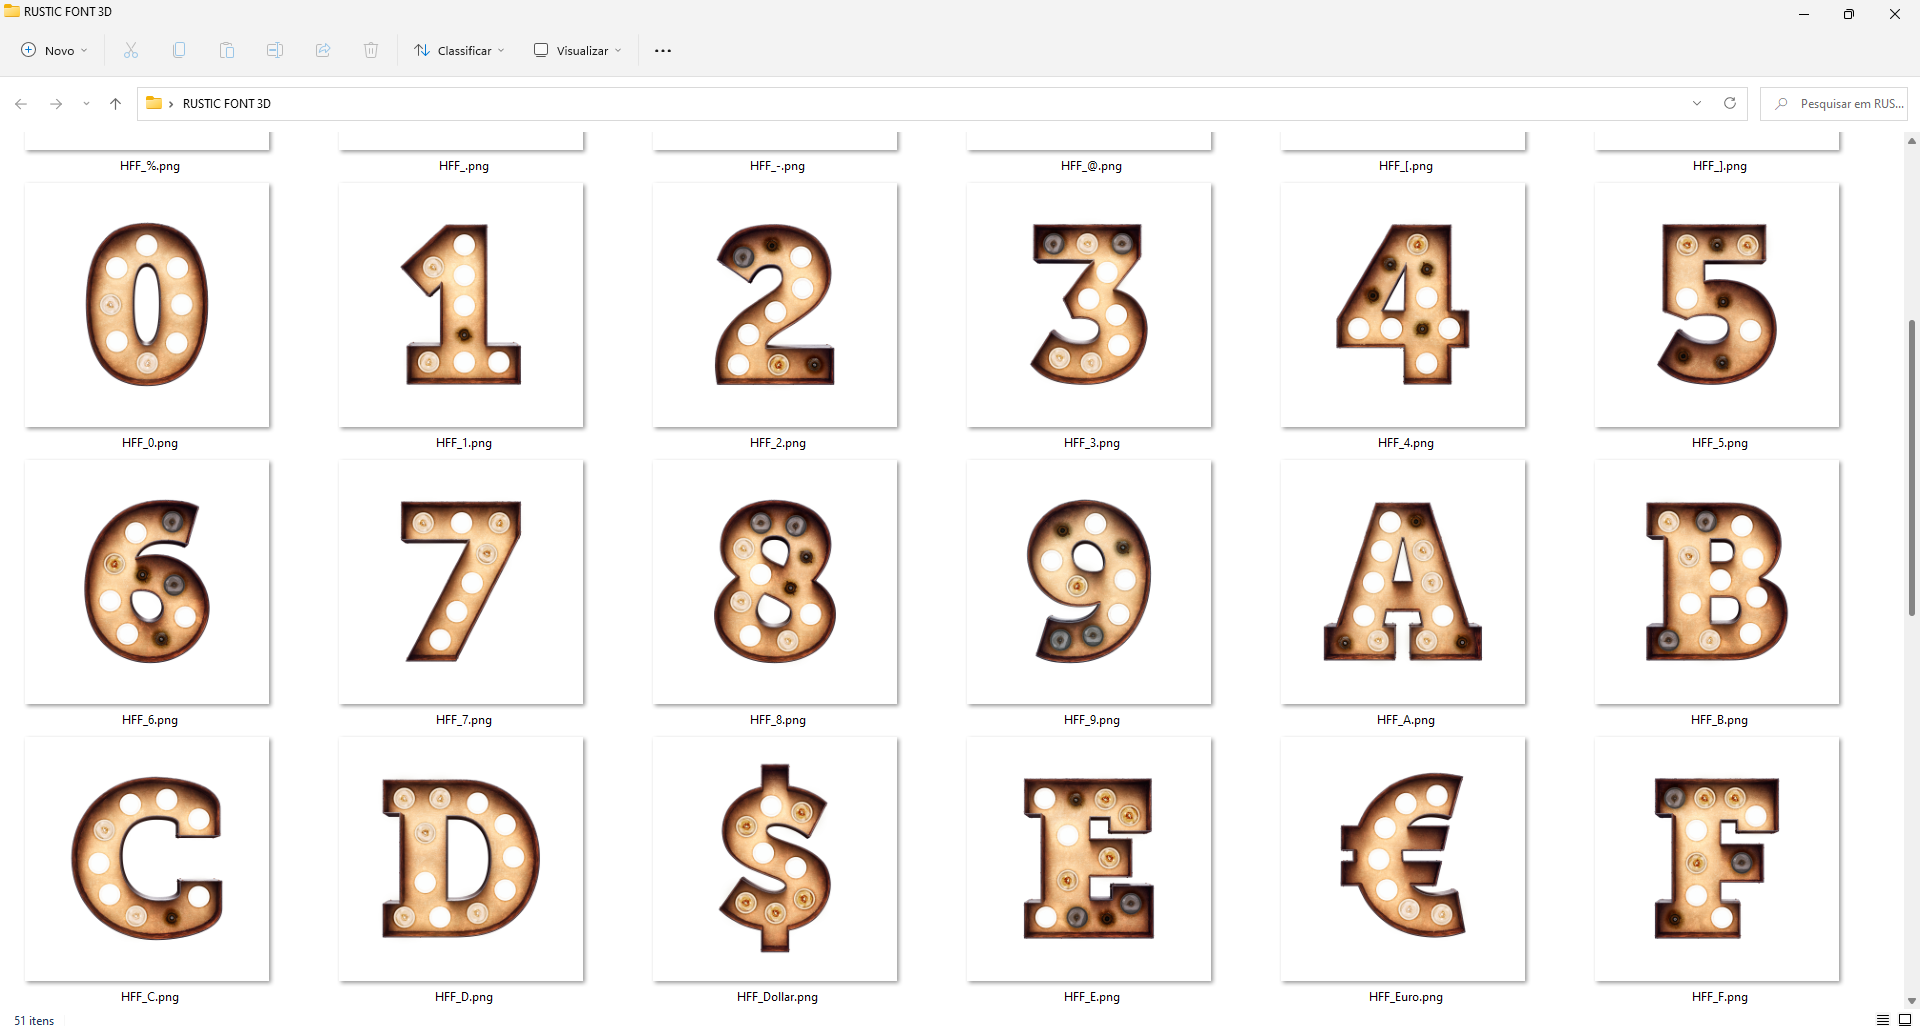
Task: Open the Novo menu
Action: pos(54,50)
